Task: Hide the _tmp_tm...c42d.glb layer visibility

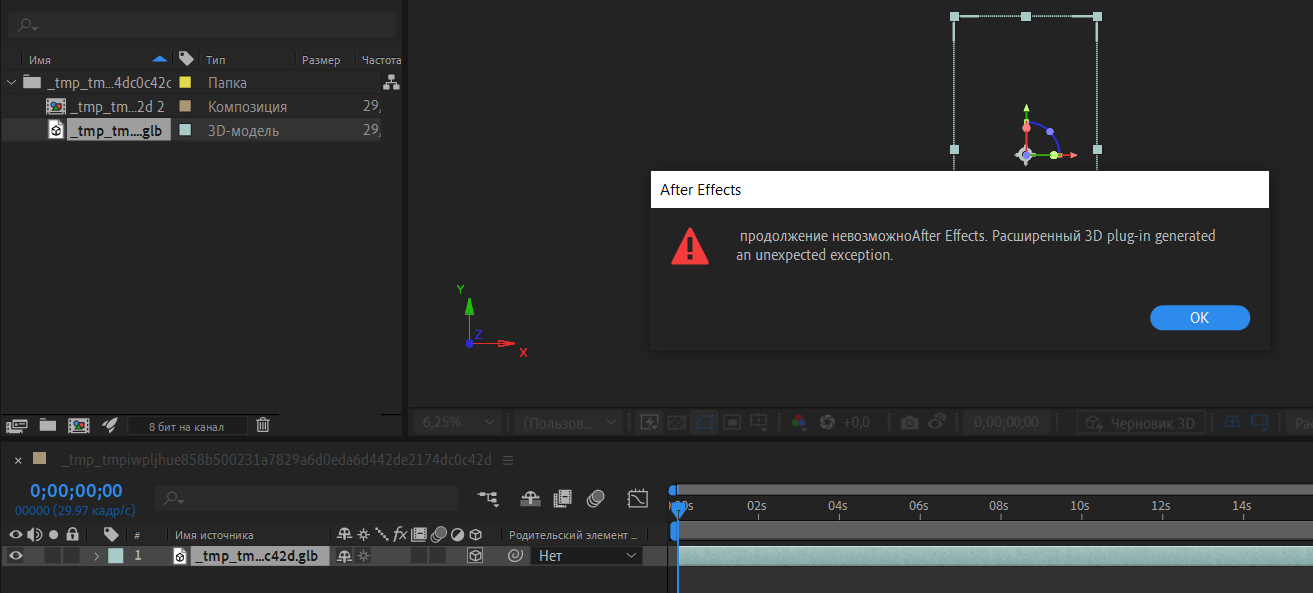Action: 15,555
